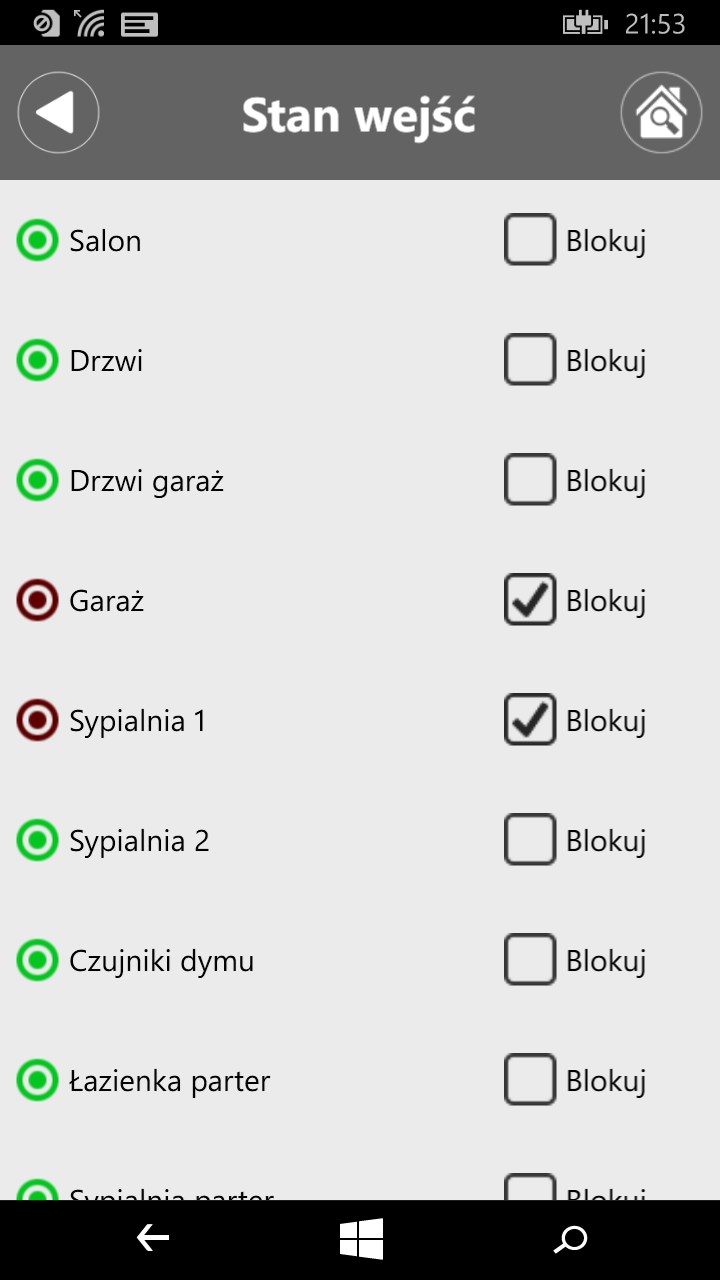The height and width of the screenshot is (1280, 720).
Task: Tap the back arrow icon in header
Action: pyautogui.click(x=58, y=113)
